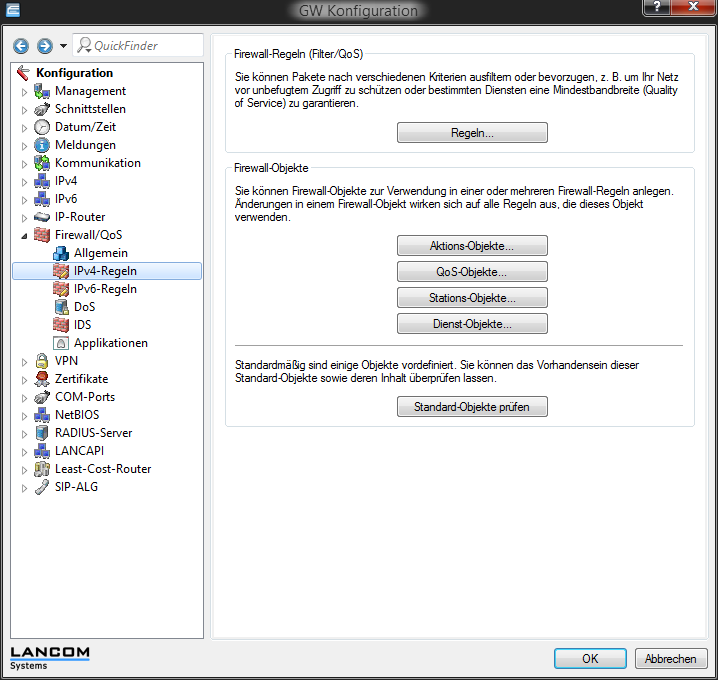
Task: Open the navigation history dropdown arrow
Action: point(63,46)
